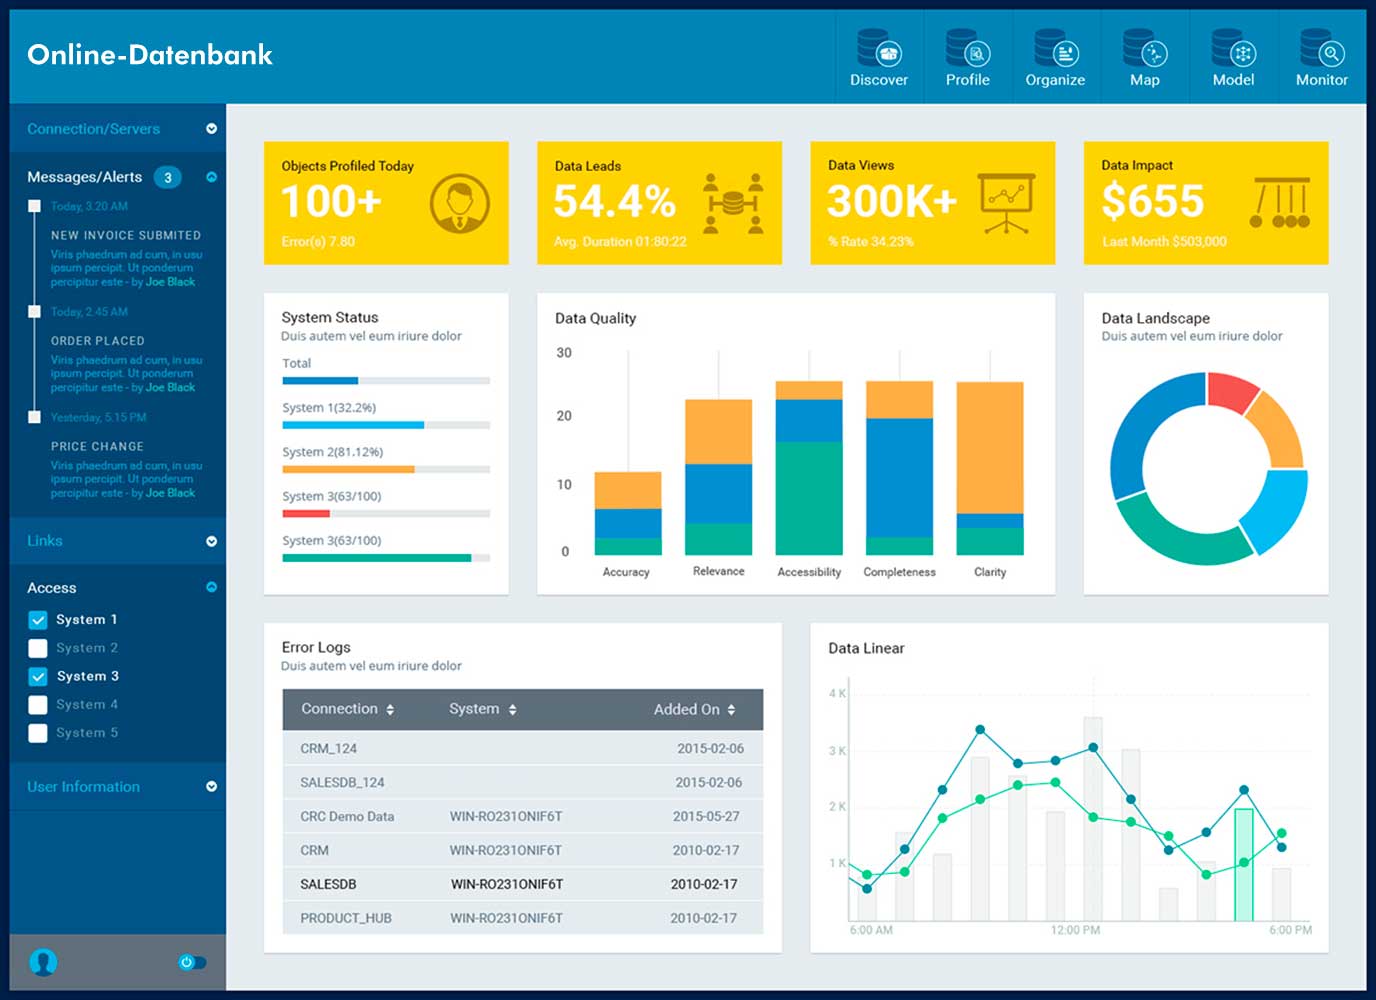1376x1000 pixels.
Task: Click the person icon on Objects Profiled card
Action: click(460, 203)
